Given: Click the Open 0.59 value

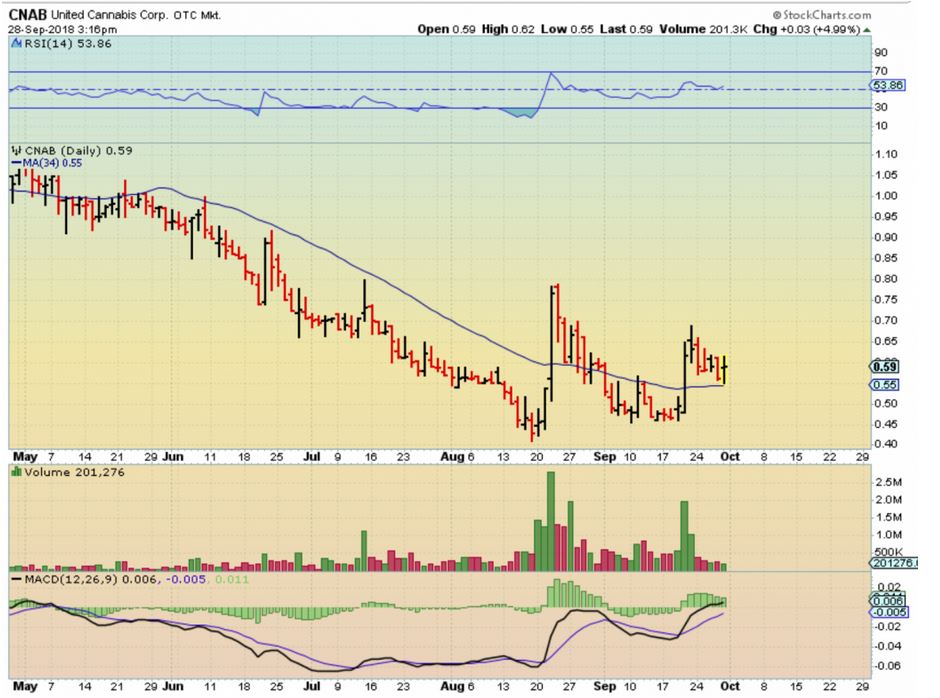Looking at the screenshot, I should 446,29.
